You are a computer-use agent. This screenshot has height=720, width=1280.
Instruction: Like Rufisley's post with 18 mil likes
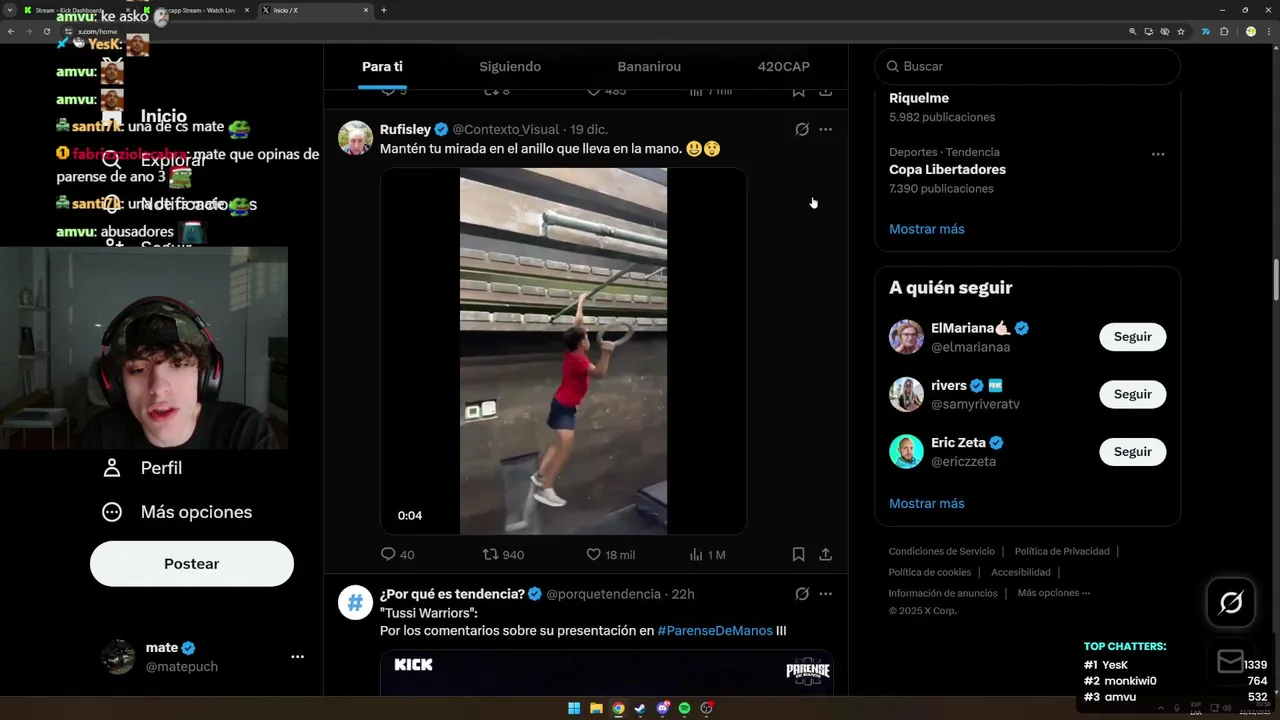coord(610,554)
